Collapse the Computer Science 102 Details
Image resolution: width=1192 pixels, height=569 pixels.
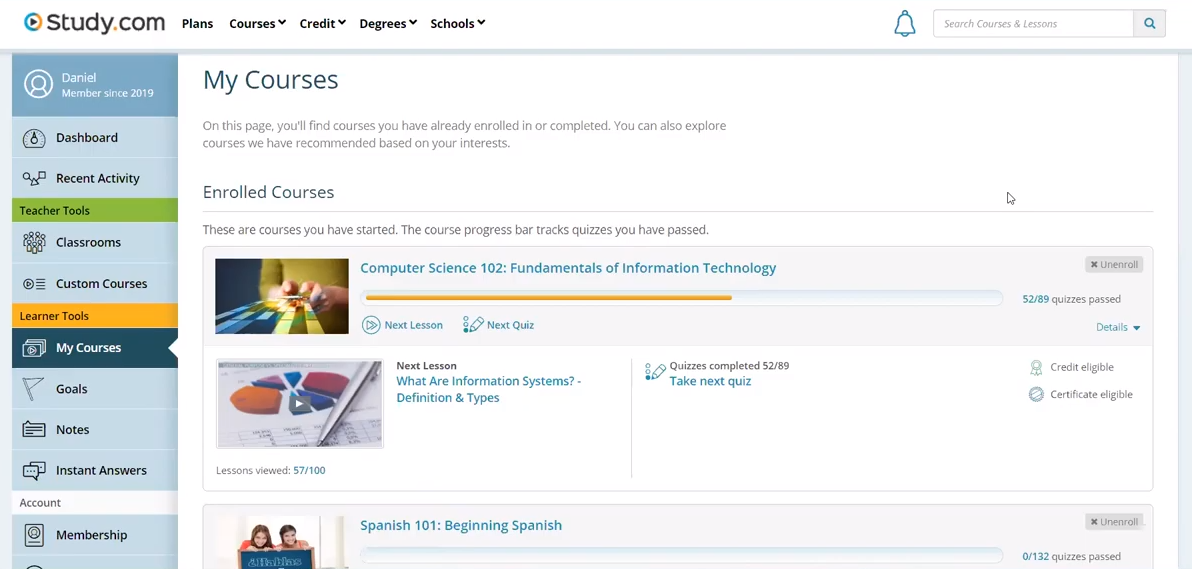[1118, 327]
